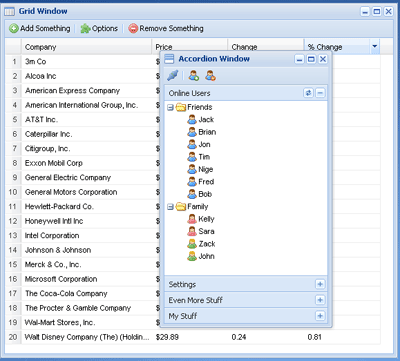400x361 pixels.
Task: Close the Accordion Window
Action: pyautogui.click(x=323, y=59)
